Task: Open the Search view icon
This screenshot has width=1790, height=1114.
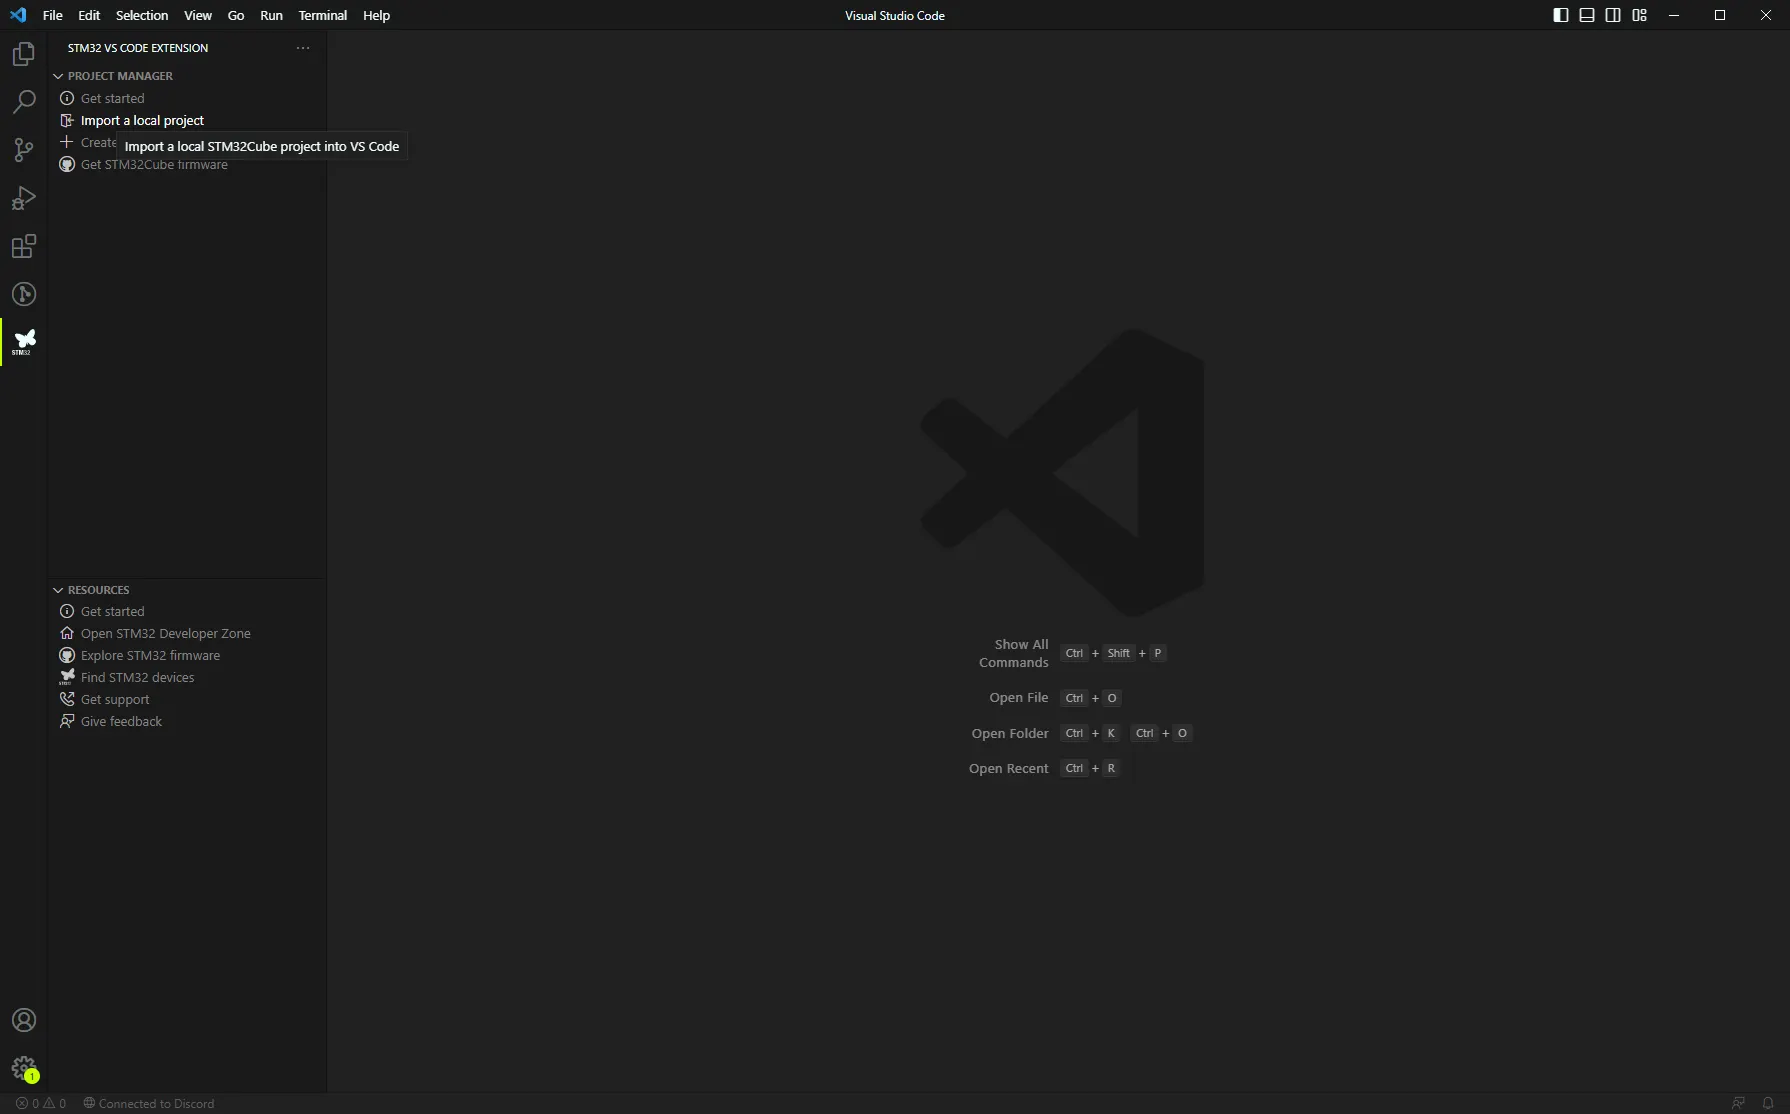Action: click(x=24, y=102)
